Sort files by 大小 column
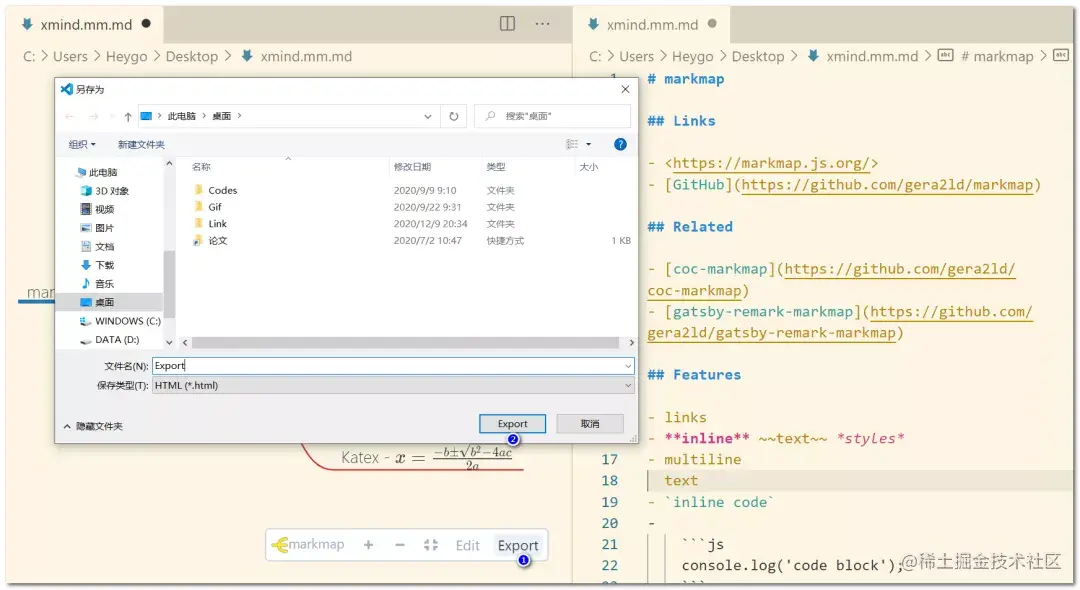This screenshot has height=590, width=1080. pos(588,167)
